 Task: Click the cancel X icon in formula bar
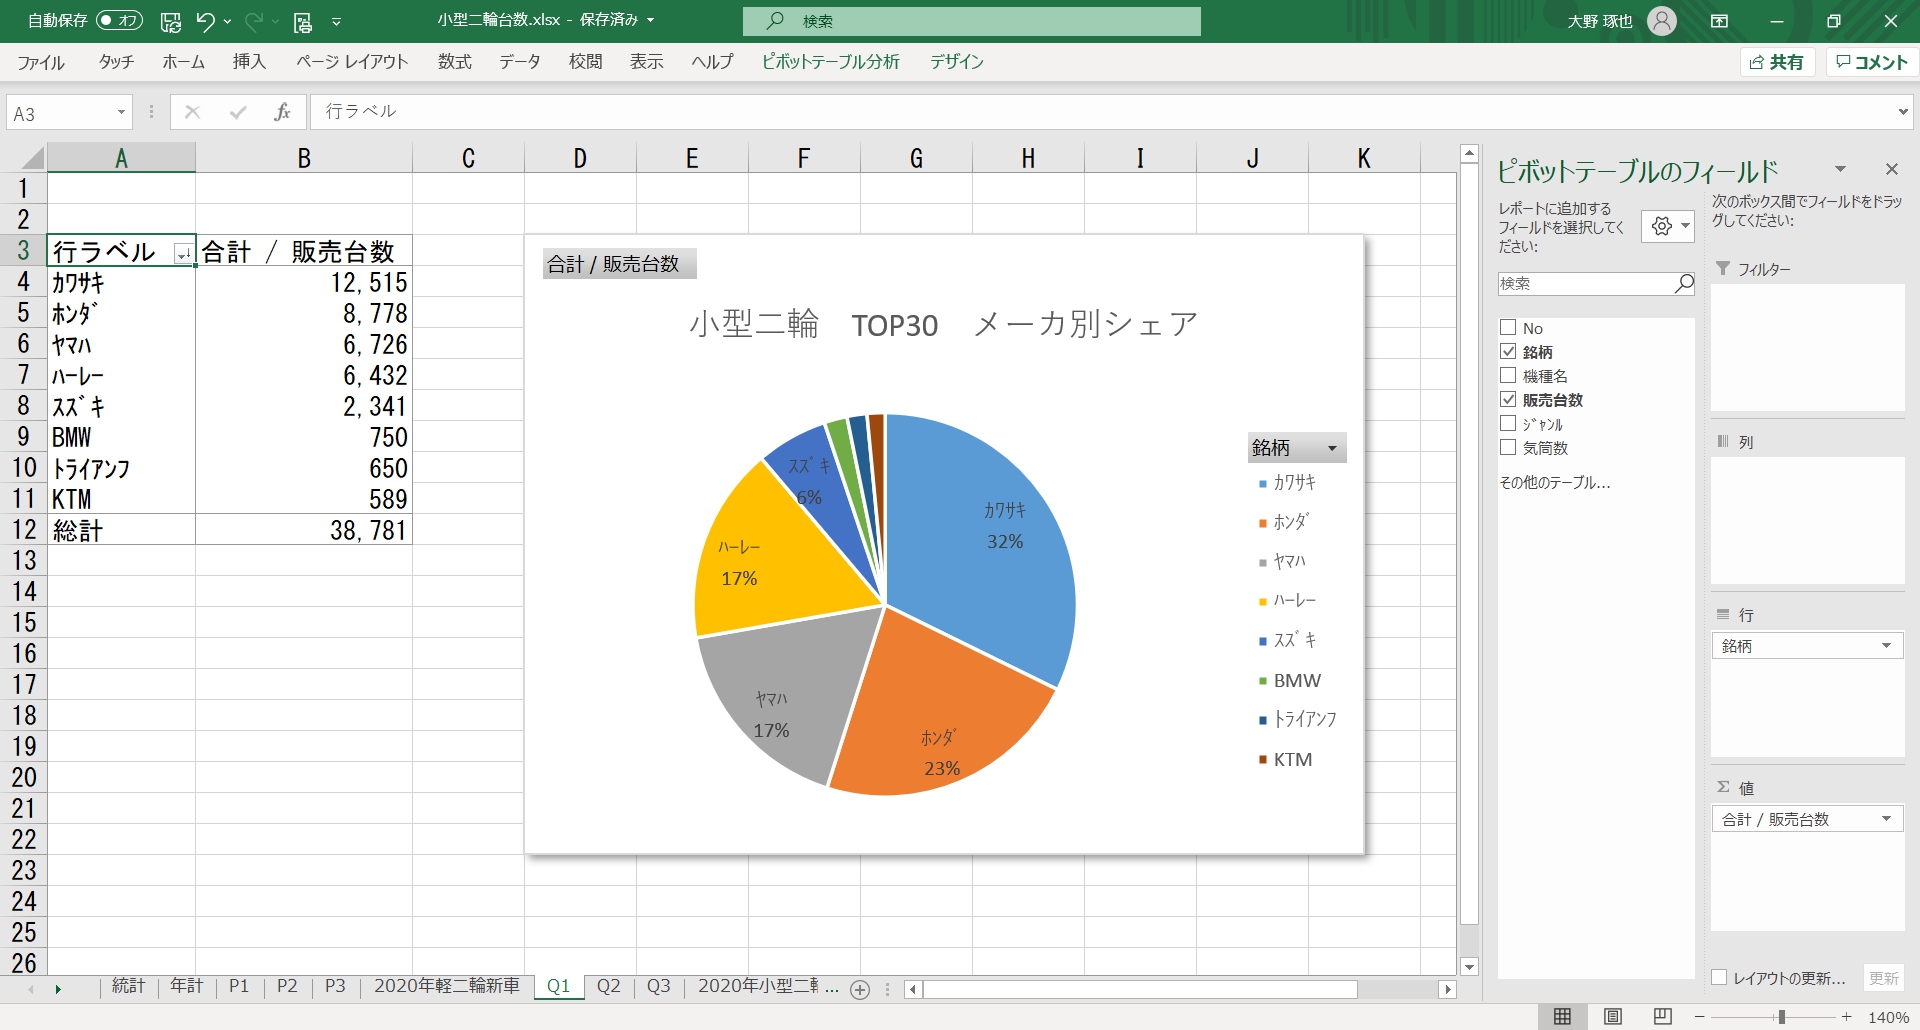(x=192, y=112)
